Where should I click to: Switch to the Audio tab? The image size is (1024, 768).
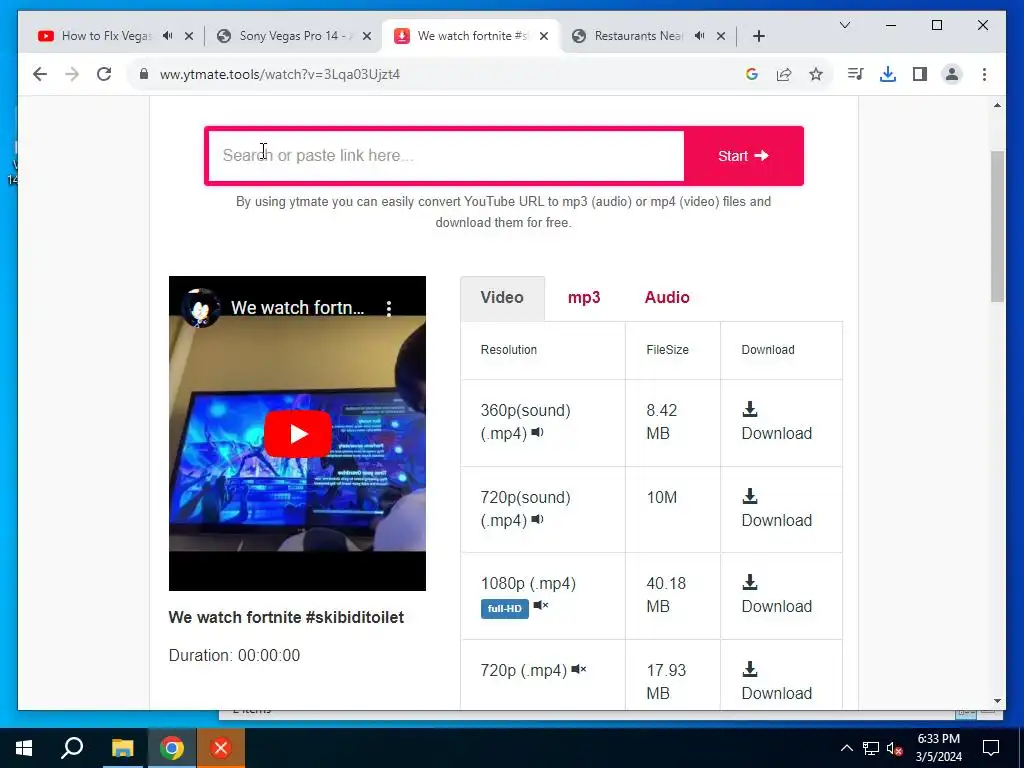click(x=667, y=298)
